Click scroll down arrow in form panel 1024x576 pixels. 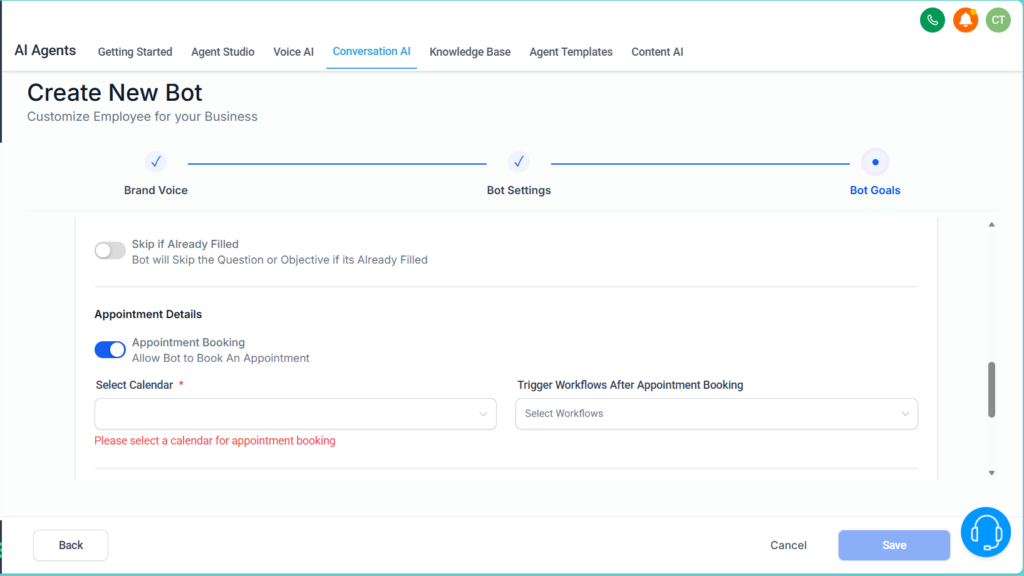[991, 472]
